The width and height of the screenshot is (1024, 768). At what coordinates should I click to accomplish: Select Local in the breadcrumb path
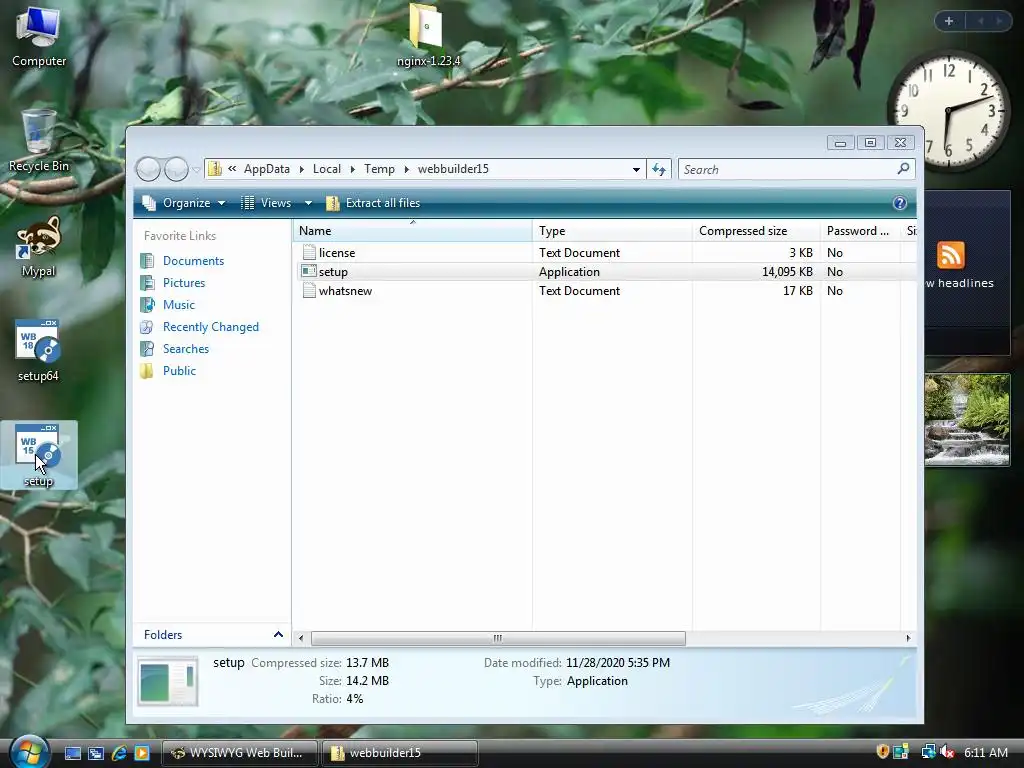point(327,169)
